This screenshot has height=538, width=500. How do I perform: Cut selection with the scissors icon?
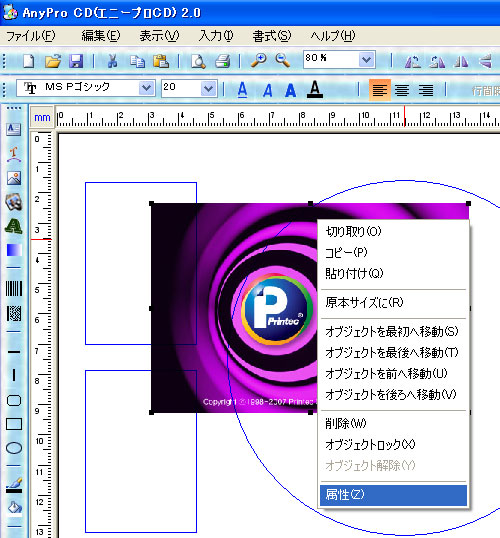pos(113,61)
